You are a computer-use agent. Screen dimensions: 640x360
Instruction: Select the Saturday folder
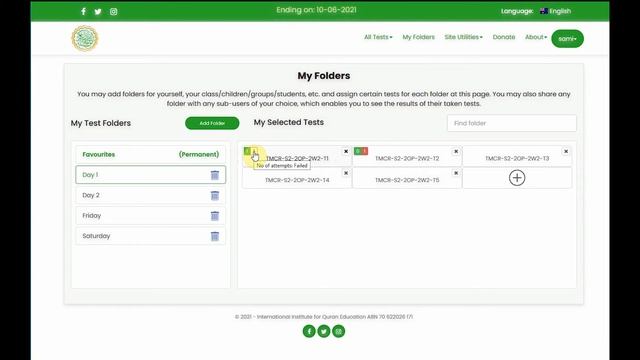coord(151,236)
